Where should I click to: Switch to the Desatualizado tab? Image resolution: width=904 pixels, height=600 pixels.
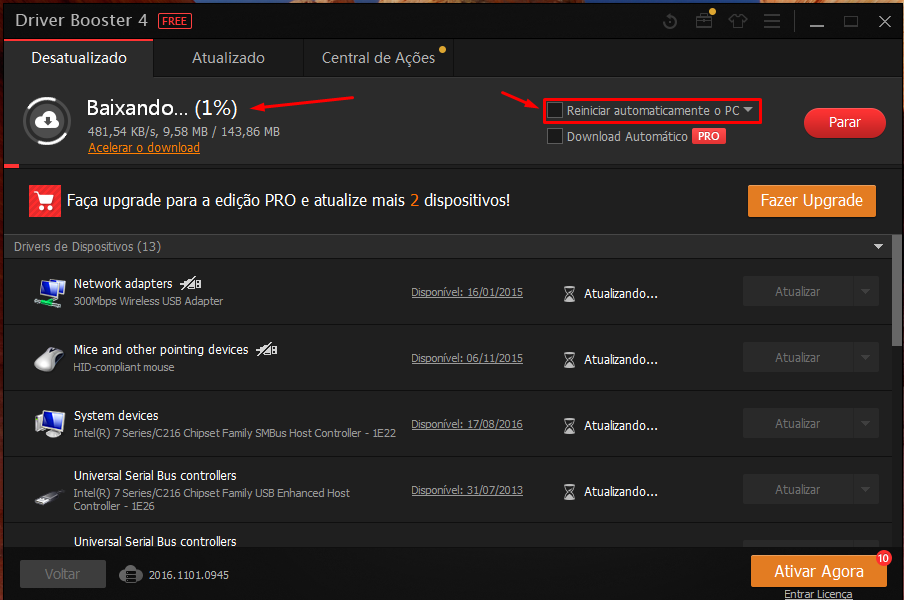(79, 58)
